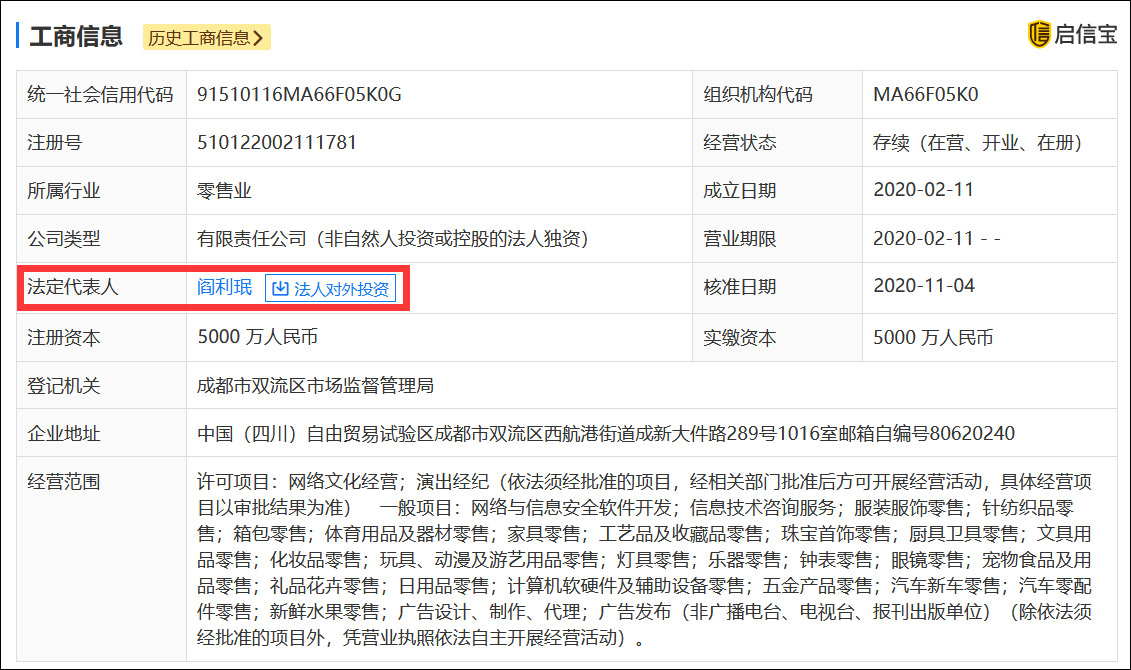1131x670 pixels.
Task: Click status value 存续（在营、开业、在册）
Action: 977,143
